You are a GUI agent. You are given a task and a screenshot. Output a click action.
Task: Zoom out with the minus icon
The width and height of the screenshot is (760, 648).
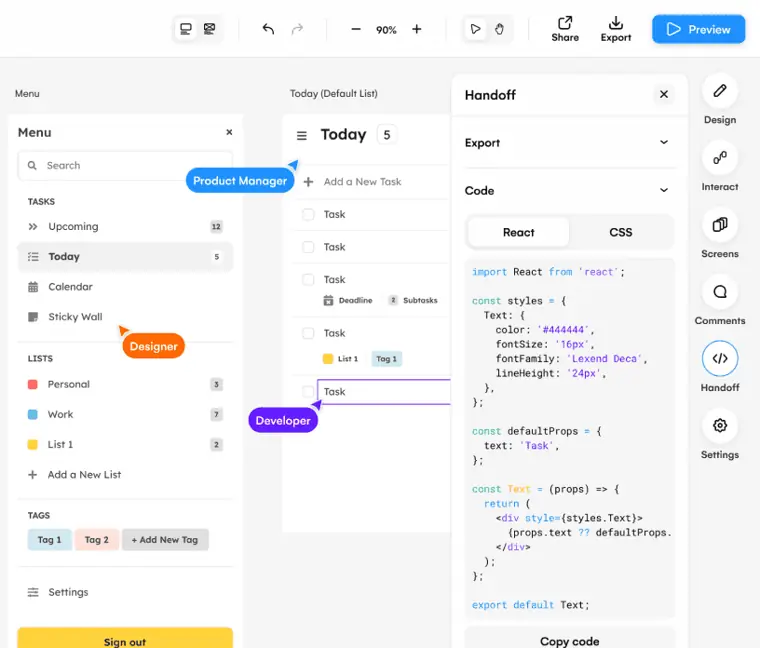click(356, 29)
